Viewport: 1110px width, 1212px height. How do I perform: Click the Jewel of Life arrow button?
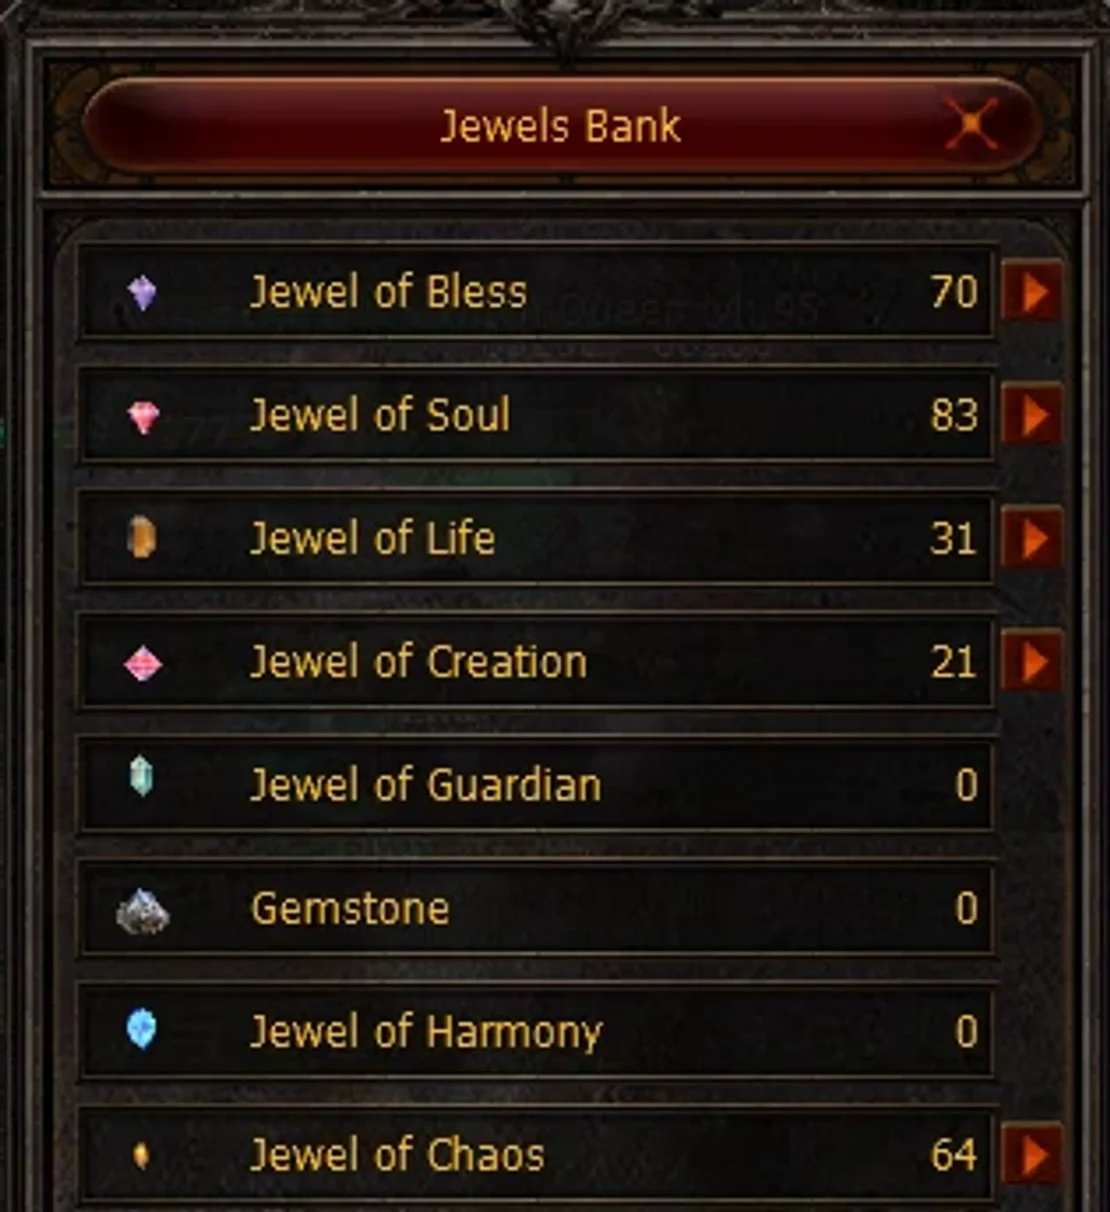click(1031, 539)
